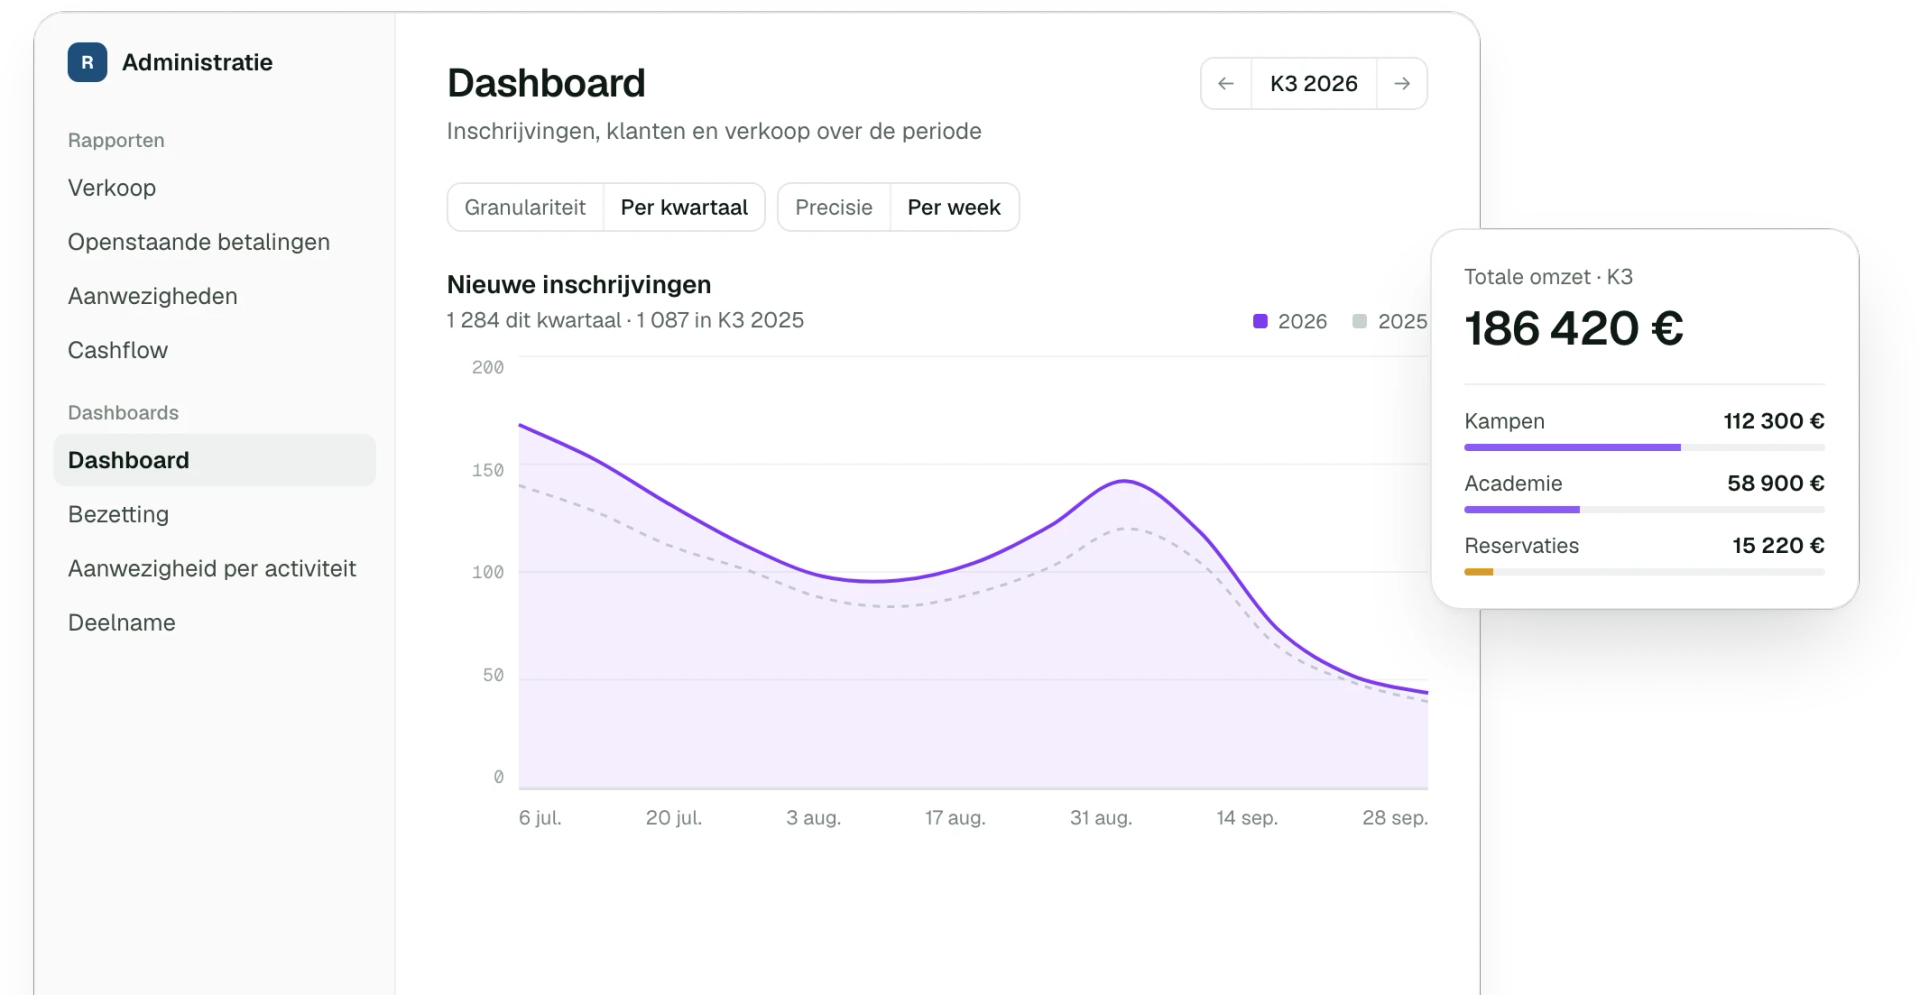Open Aanwezigheid per activiteit dashboard
1920x995 pixels.
[212, 568]
